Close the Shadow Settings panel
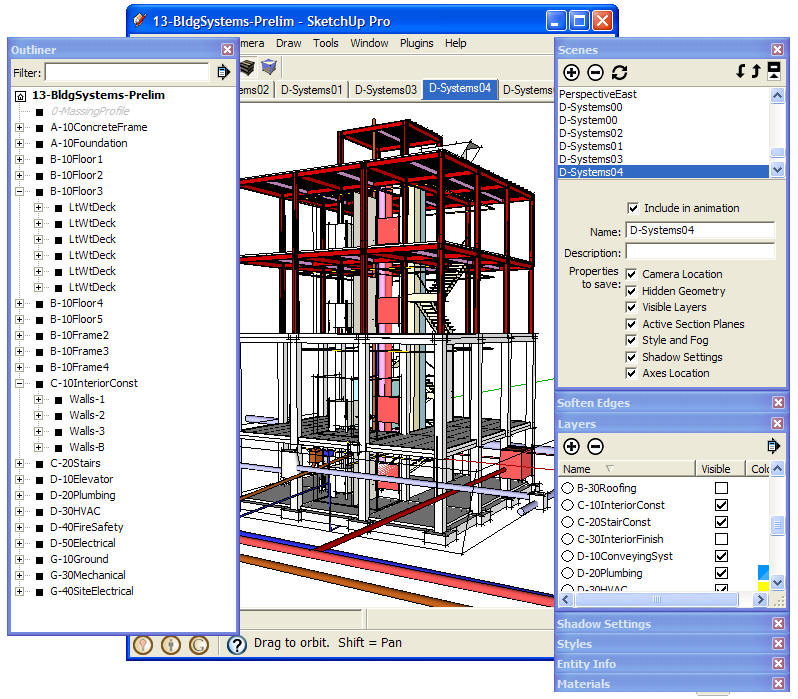Image resolution: width=798 pixels, height=699 pixels. pos(778,624)
